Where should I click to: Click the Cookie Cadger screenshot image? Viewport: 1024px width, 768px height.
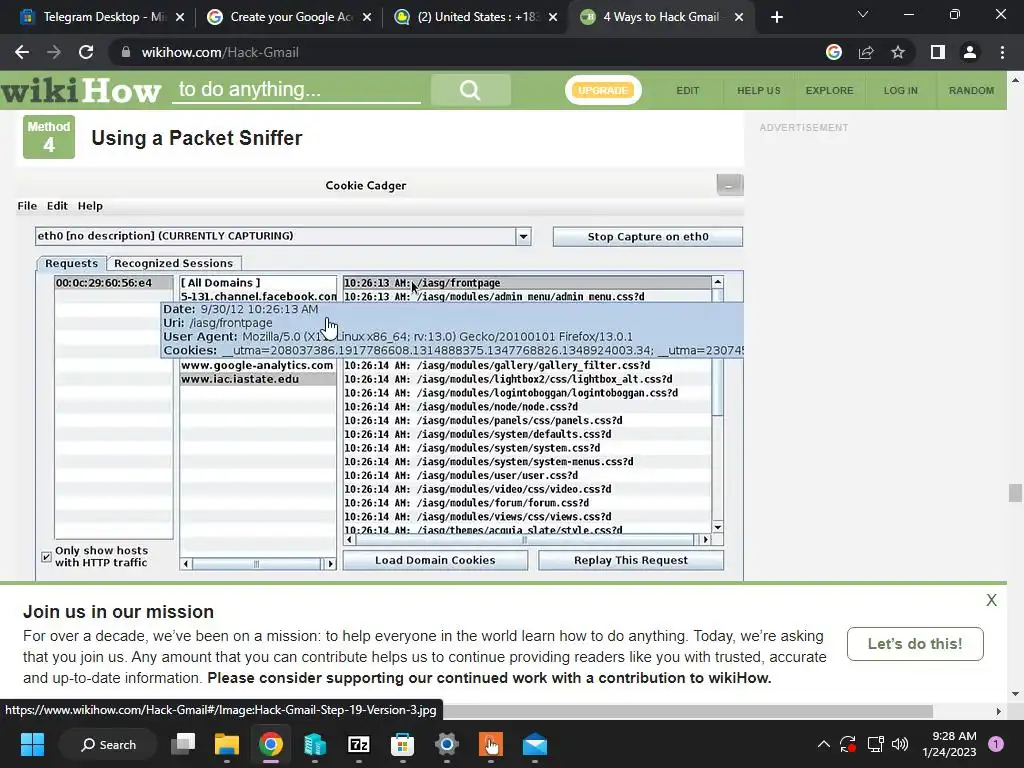pos(380,376)
